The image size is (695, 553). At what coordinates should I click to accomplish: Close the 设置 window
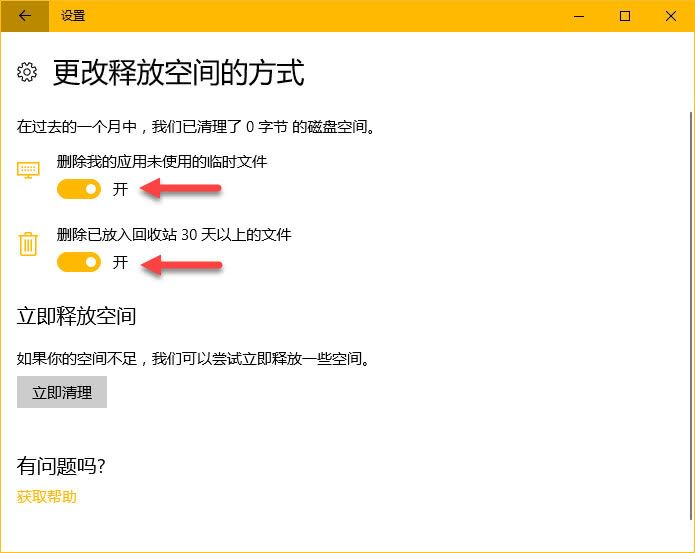[x=671, y=16]
